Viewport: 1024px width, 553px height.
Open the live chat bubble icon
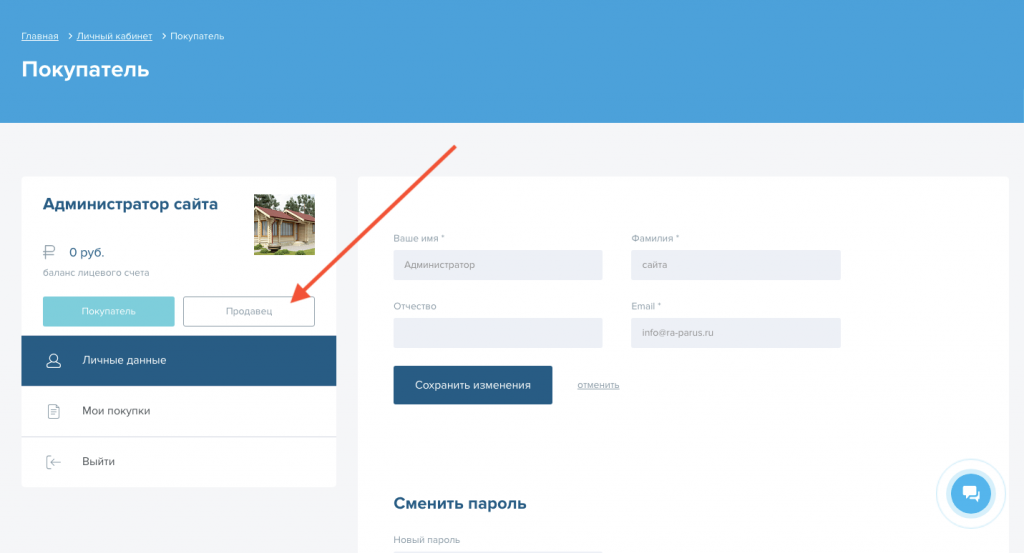pos(970,494)
